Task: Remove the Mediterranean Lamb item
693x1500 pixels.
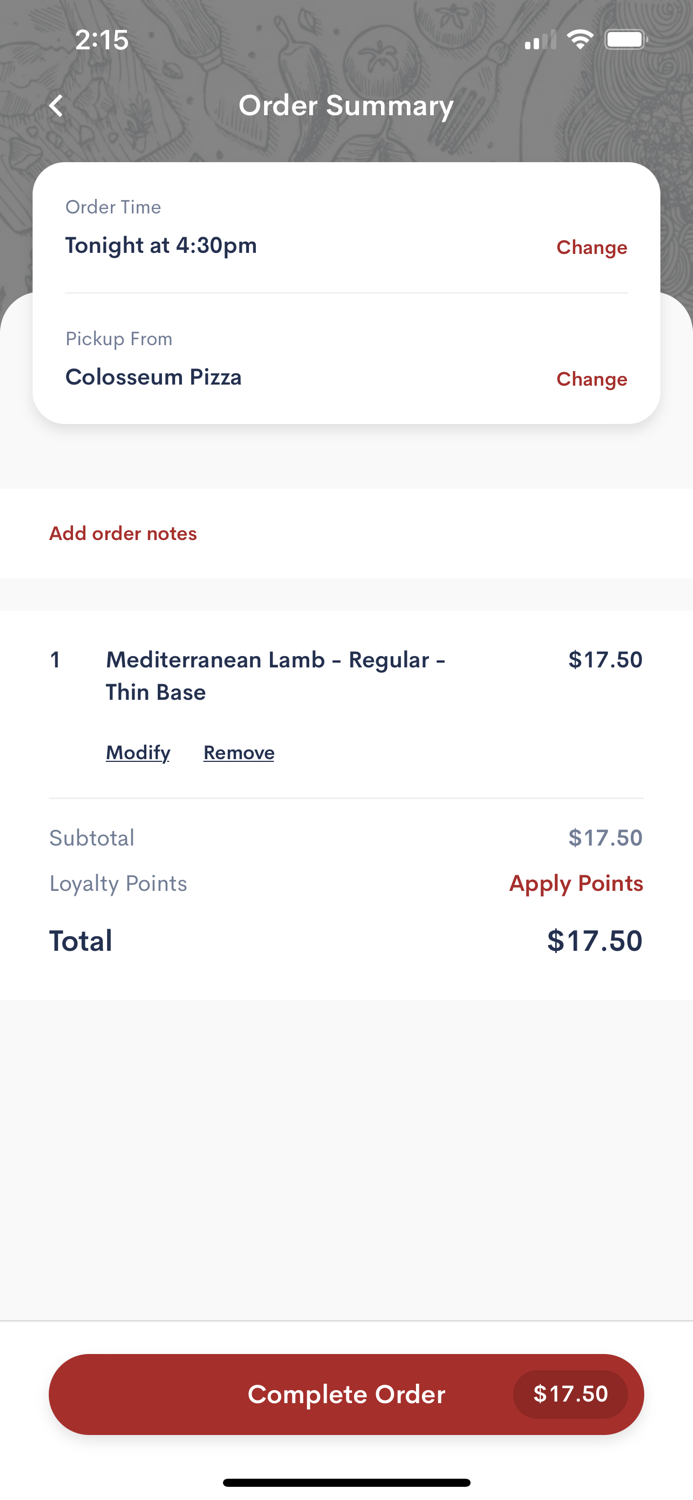Action: click(x=239, y=752)
